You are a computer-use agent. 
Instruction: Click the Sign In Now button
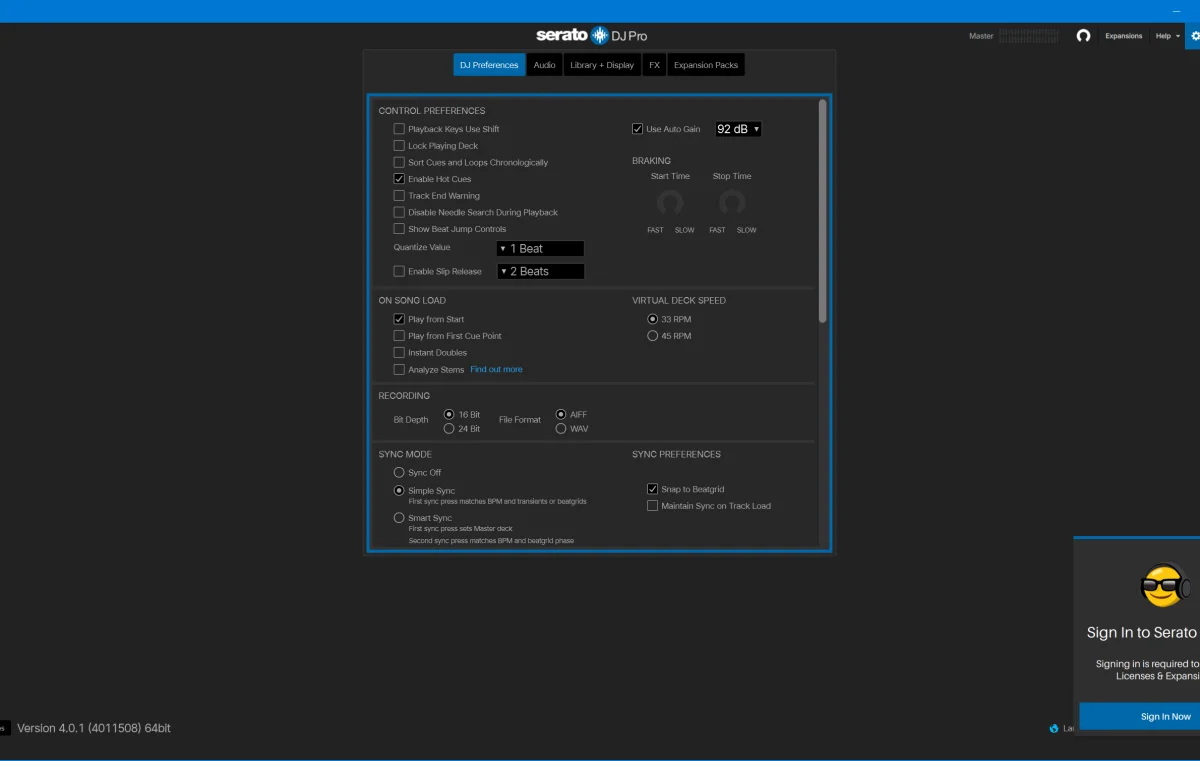click(x=1165, y=716)
